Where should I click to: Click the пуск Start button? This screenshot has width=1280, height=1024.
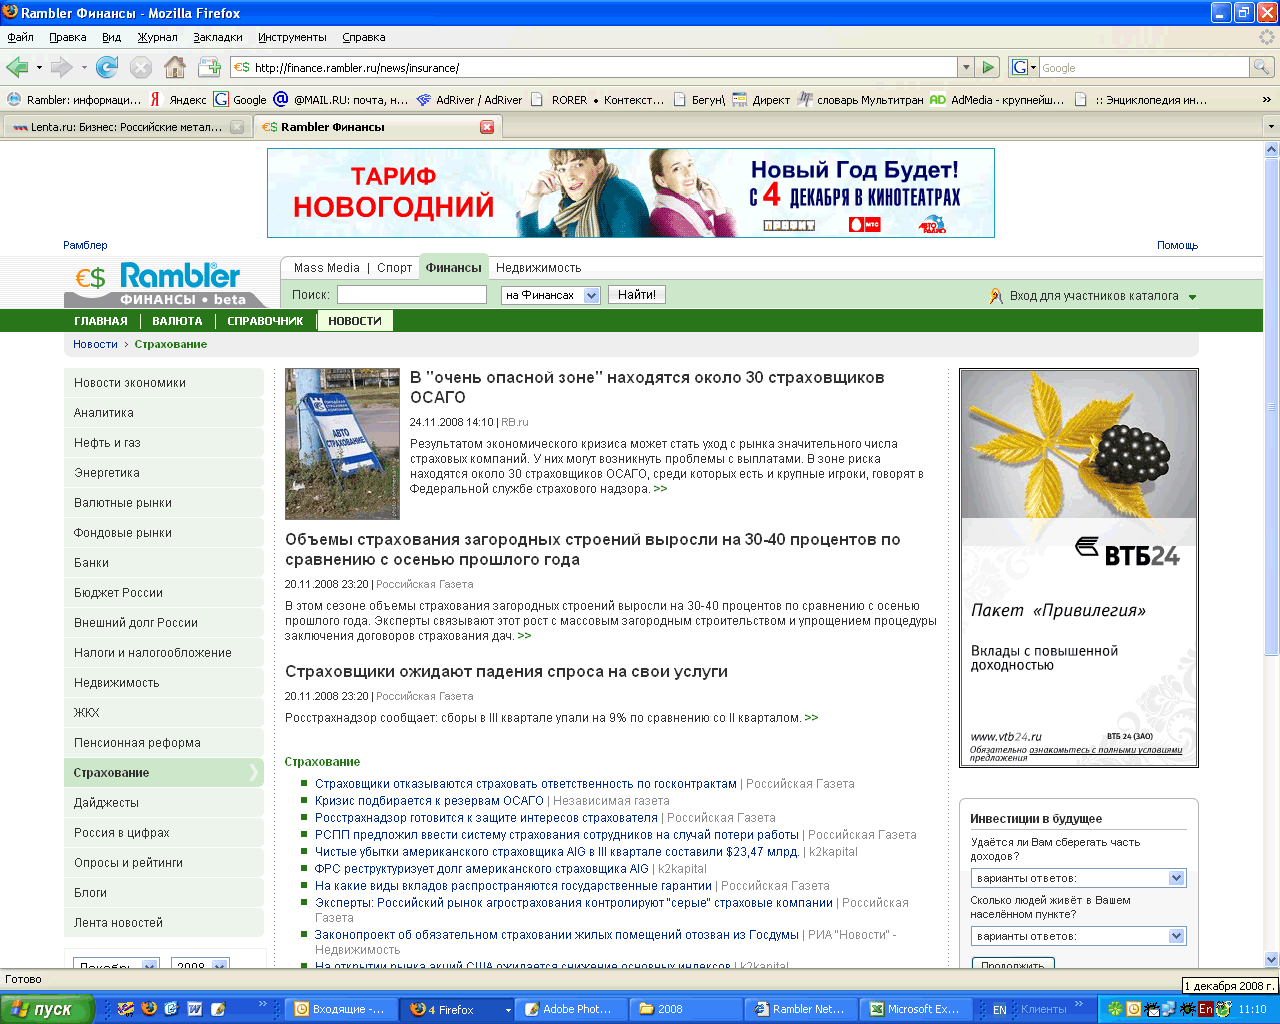(x=47, y=1009)
